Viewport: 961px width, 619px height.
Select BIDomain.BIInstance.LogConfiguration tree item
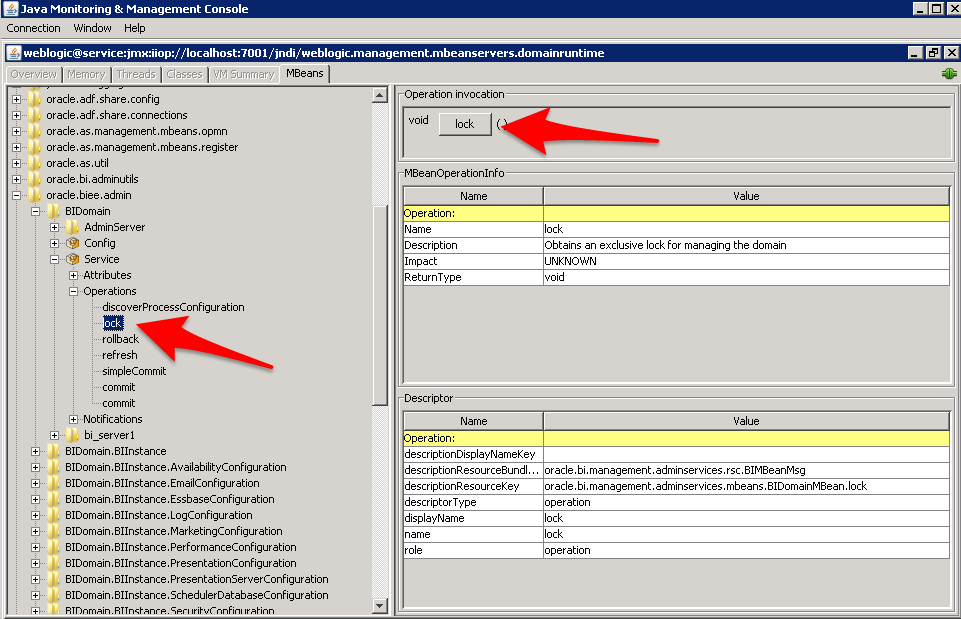159,515
